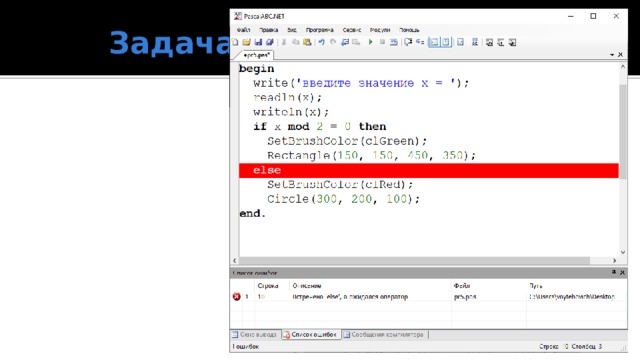Run the program with the green play icon
The width and height of the screenshot is (640, 360).
click(x=370, y=42)
